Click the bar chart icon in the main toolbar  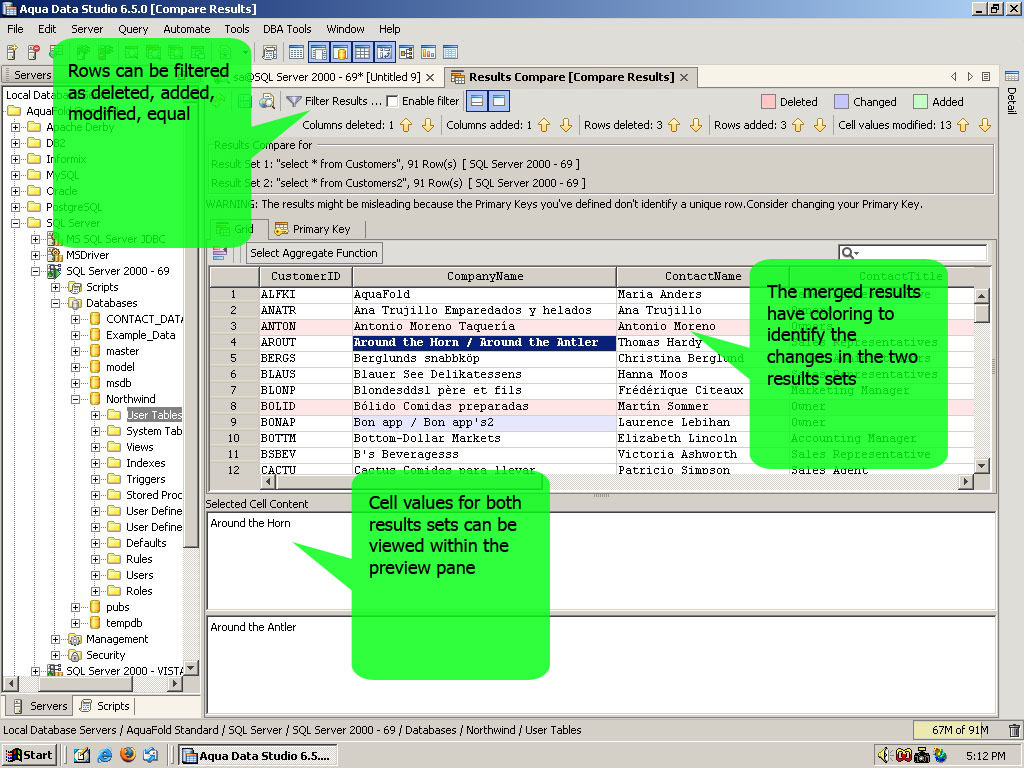pyautogui.click(x=428, y=52)
